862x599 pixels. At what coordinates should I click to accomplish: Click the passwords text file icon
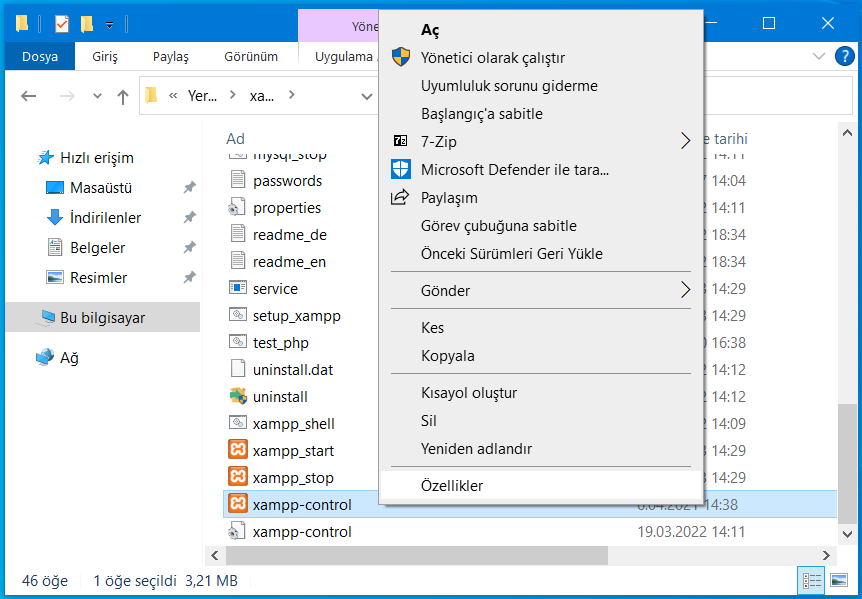[x=237, y=179]
